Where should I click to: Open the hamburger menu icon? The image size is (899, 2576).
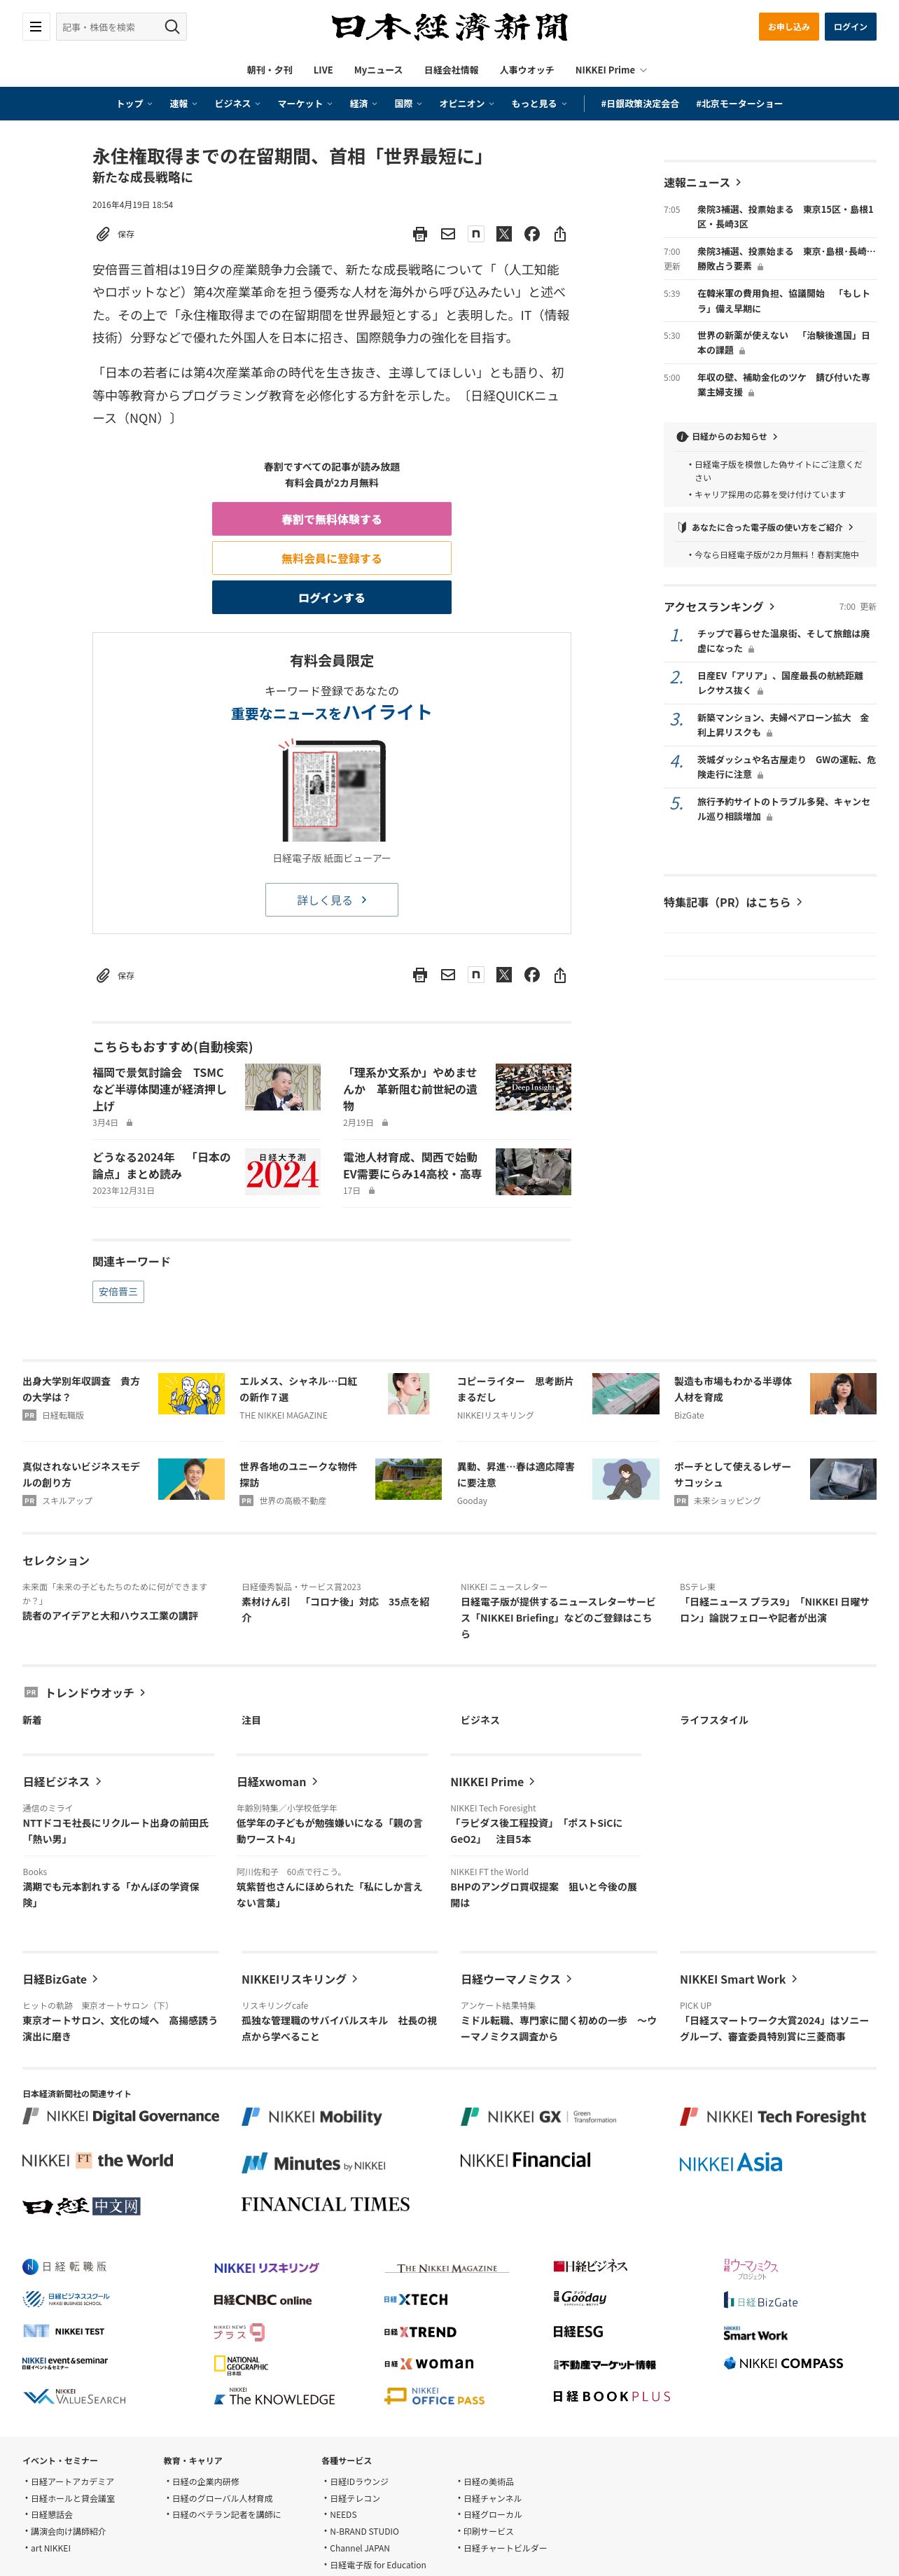tap(36, 27)
